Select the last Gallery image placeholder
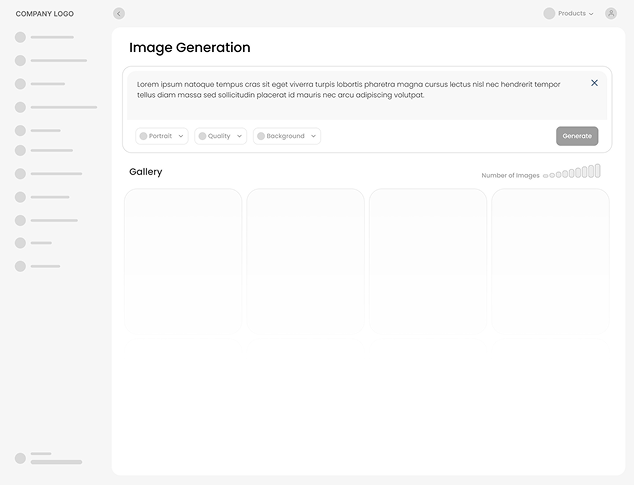The width and height of the screenshot is (634, 485). [550, 258]
